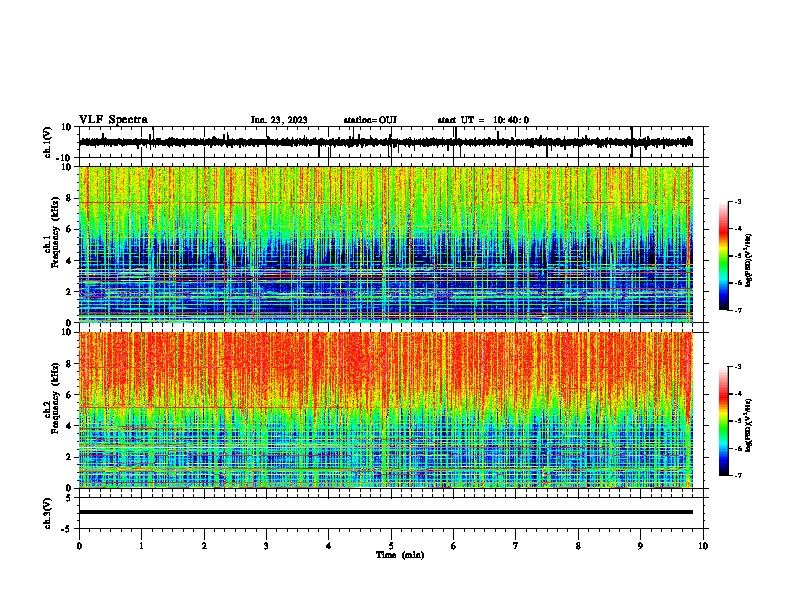Click the ch.1 voltage waveform trace

[x=386, y=142]
